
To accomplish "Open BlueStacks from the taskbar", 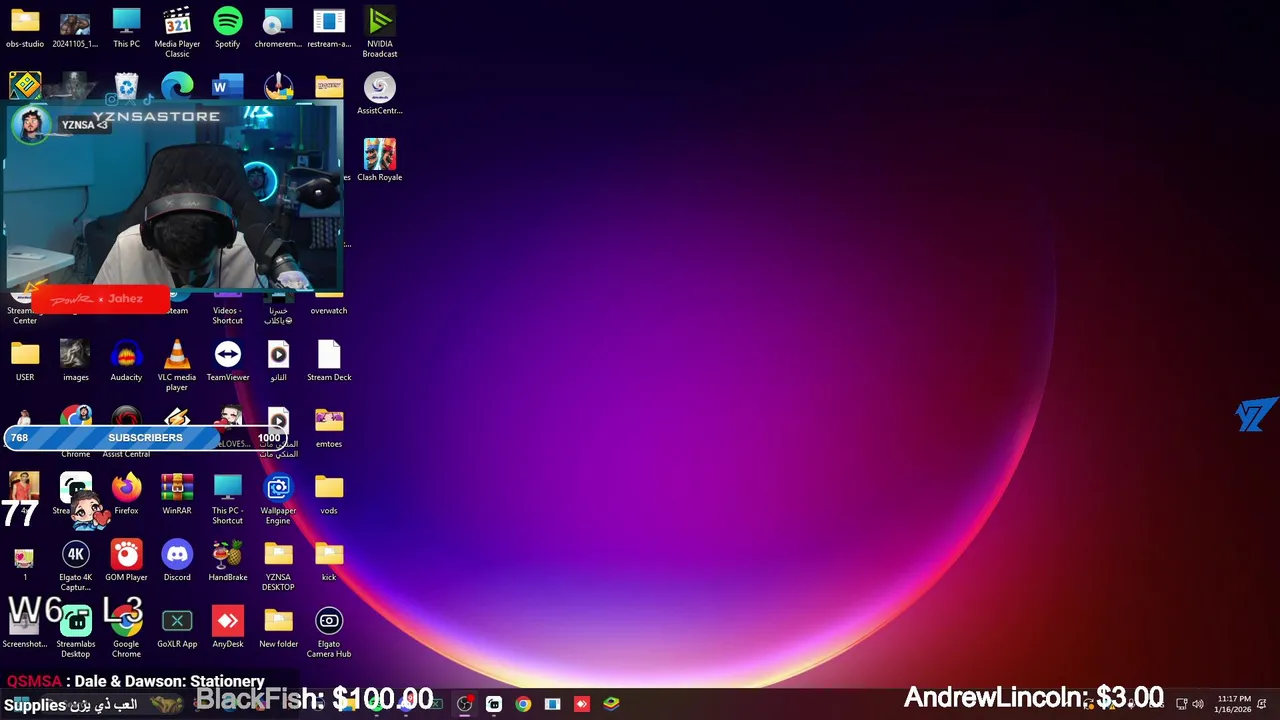I will point(611,704).
